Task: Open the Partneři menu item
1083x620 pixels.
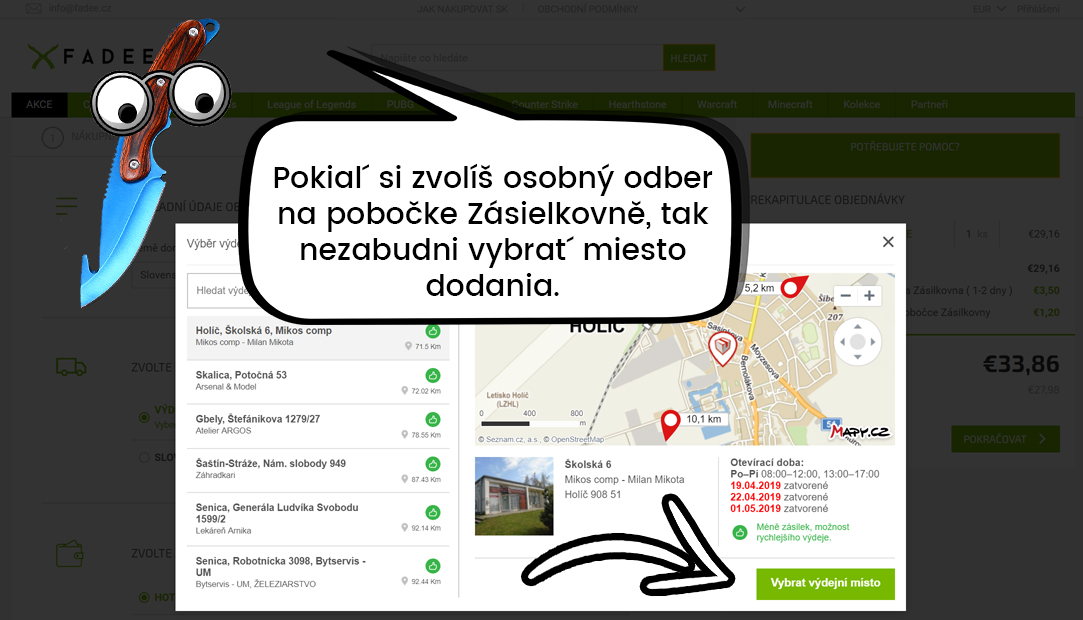Action: pos(929,104)
